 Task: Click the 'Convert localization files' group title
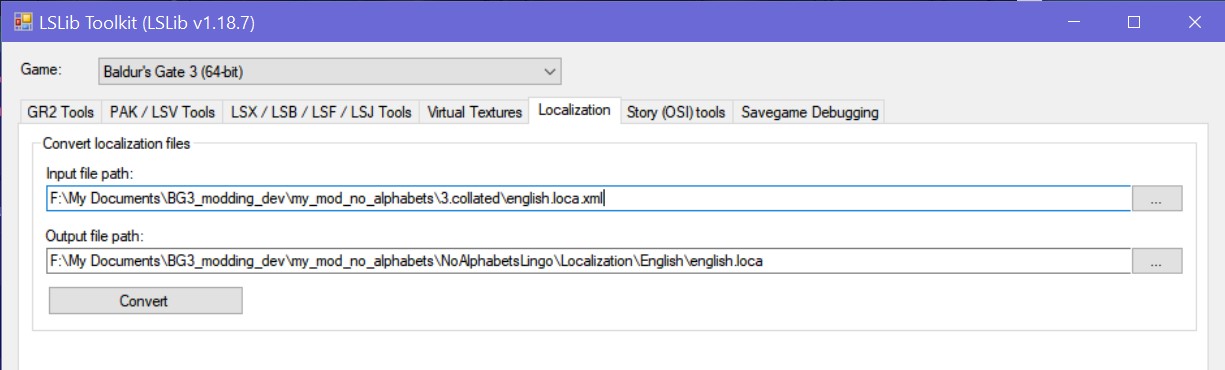click(116, 143)
